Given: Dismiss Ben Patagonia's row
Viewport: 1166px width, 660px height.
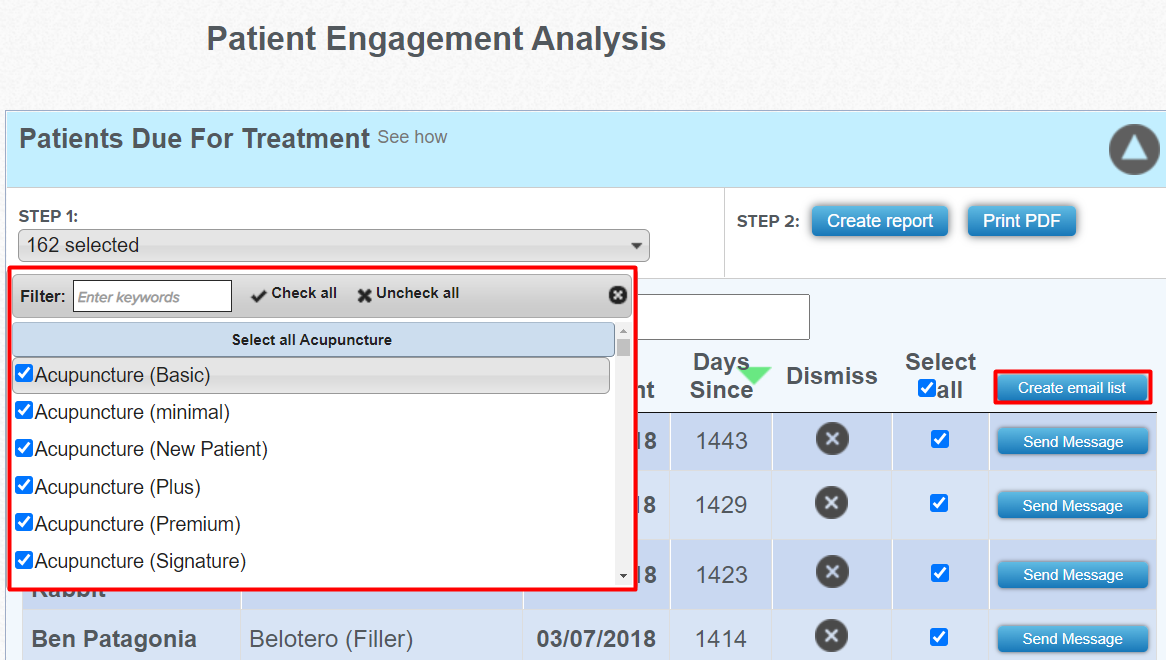Looking at the screenshot, I should click(832, 636).
